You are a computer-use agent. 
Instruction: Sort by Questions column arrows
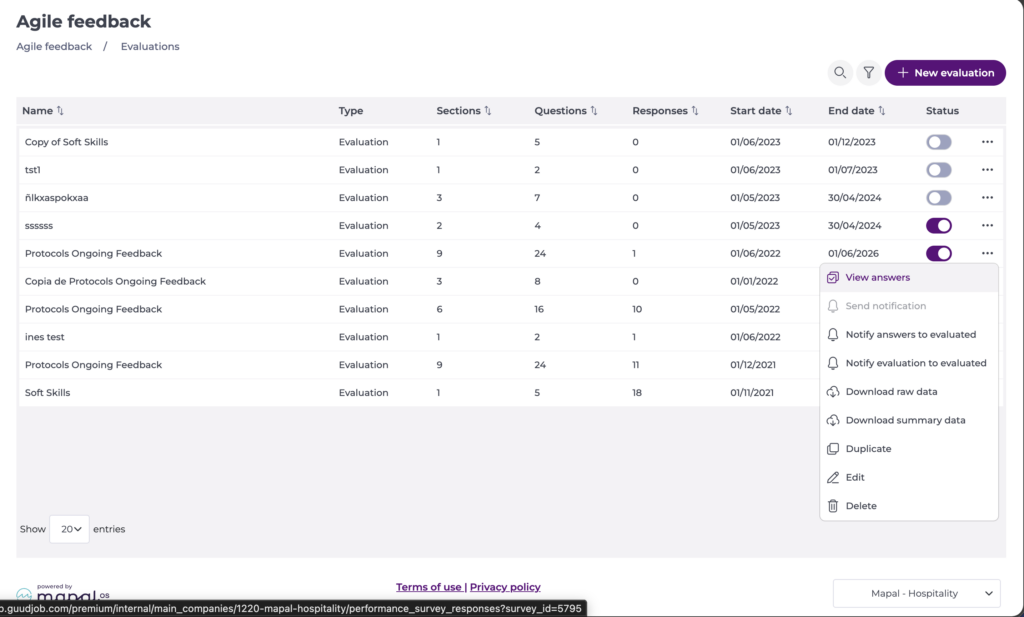pos(594,111)
